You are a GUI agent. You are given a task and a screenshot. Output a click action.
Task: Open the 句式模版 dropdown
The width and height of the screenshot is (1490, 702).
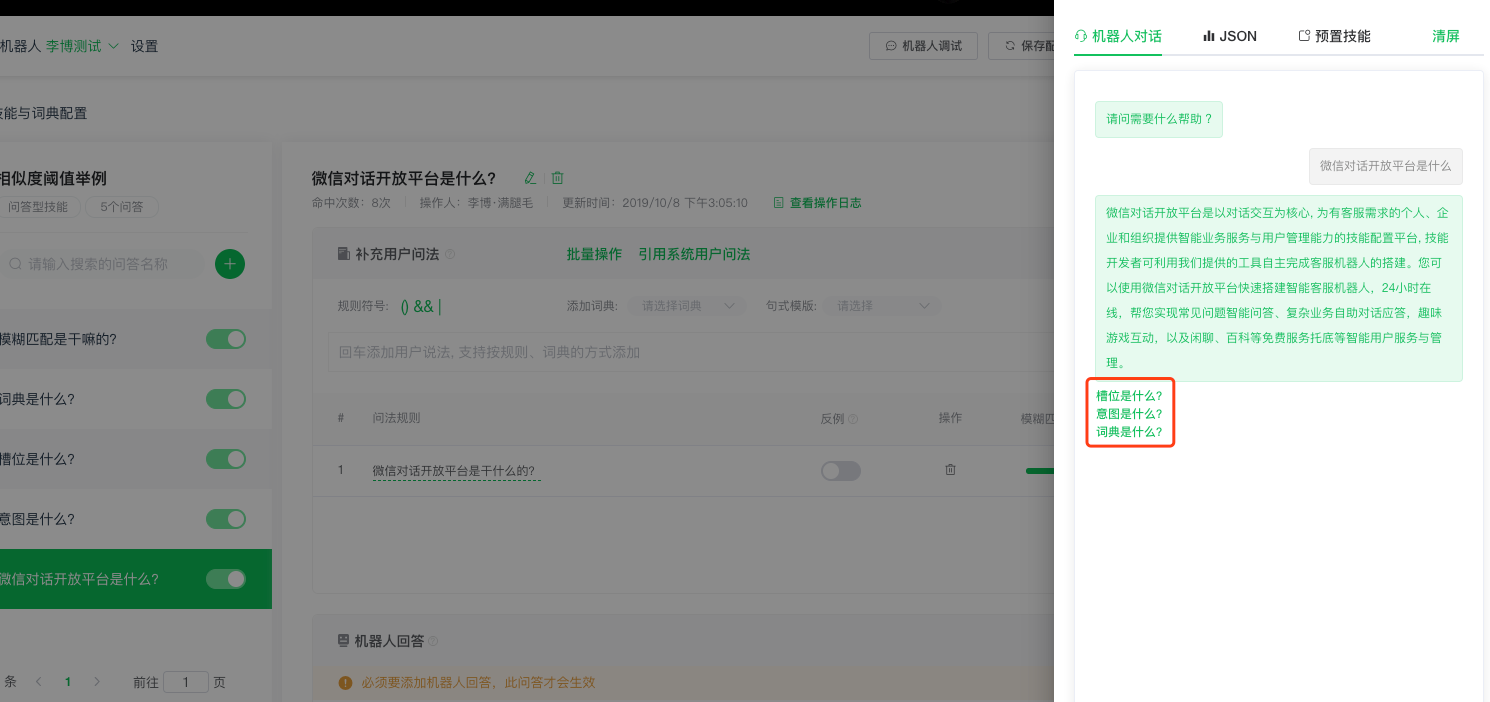click(881, 306)
